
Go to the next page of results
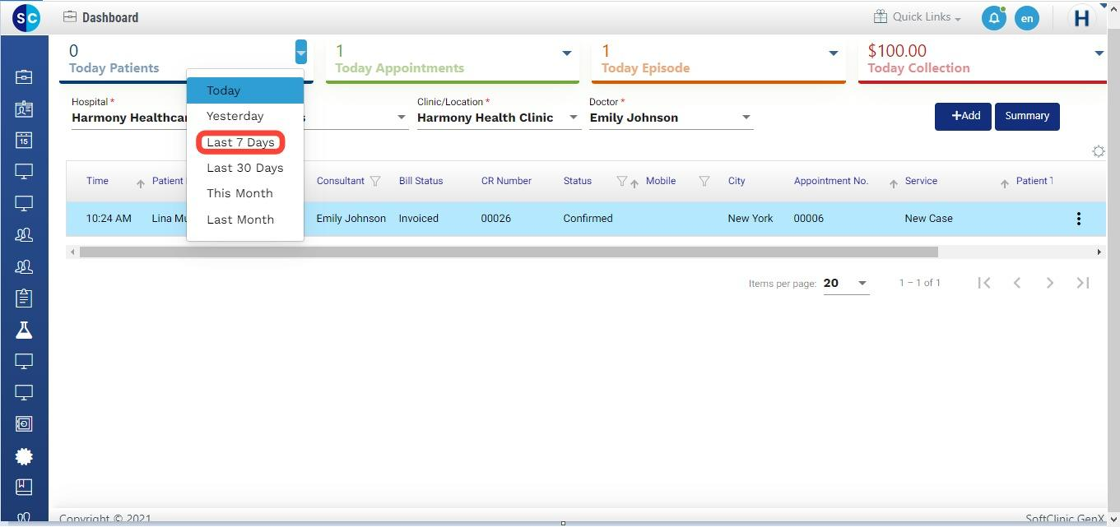[1050, 283]
